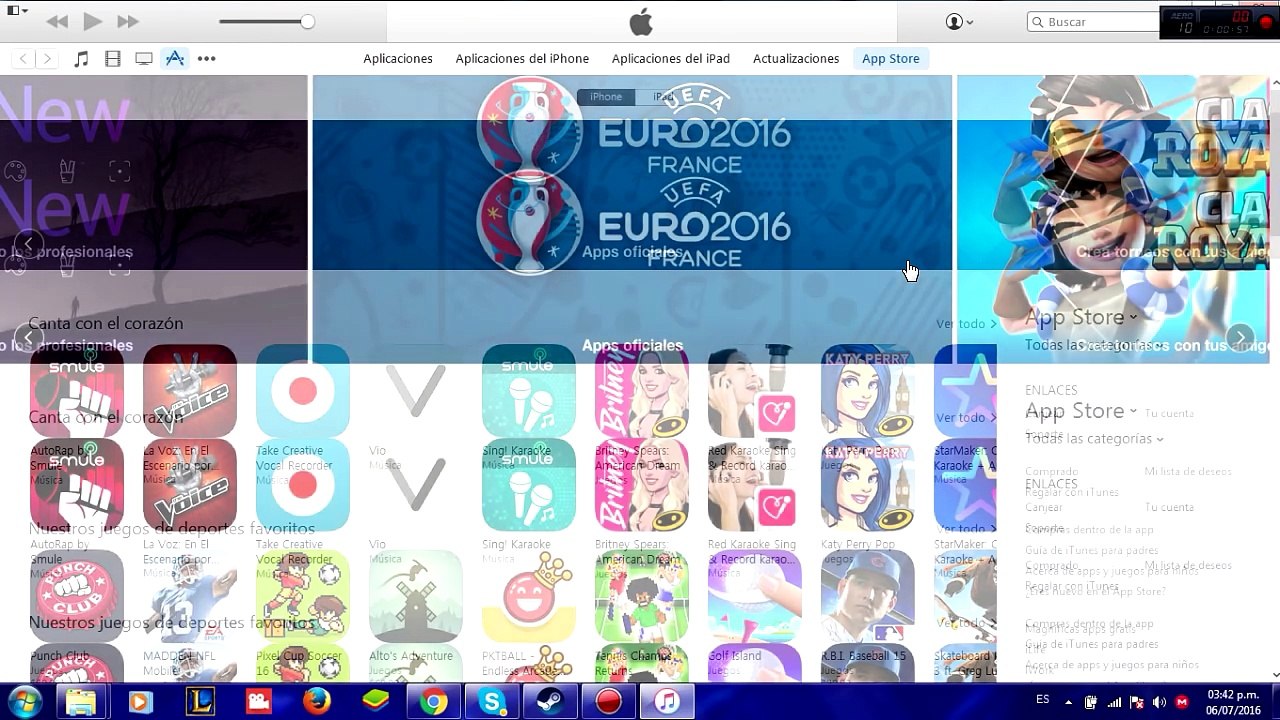The width and height of the screenshot is (1280, 720).
Task: Open the Aplicaciones del iPhone tab
Action: [x=522, y=59]
